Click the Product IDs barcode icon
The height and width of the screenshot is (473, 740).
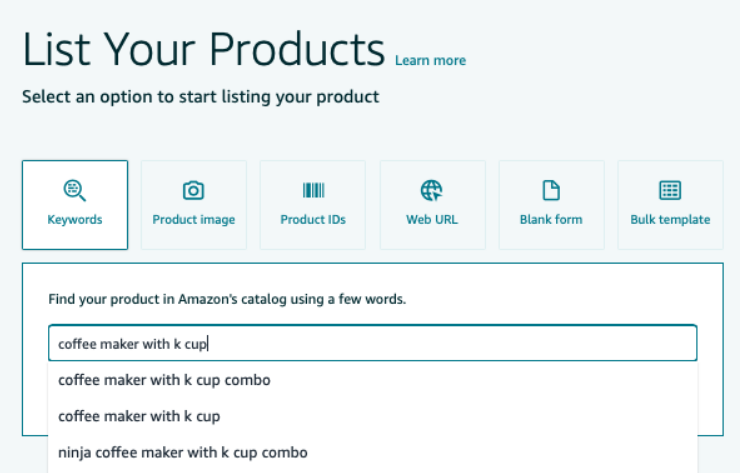313,190
